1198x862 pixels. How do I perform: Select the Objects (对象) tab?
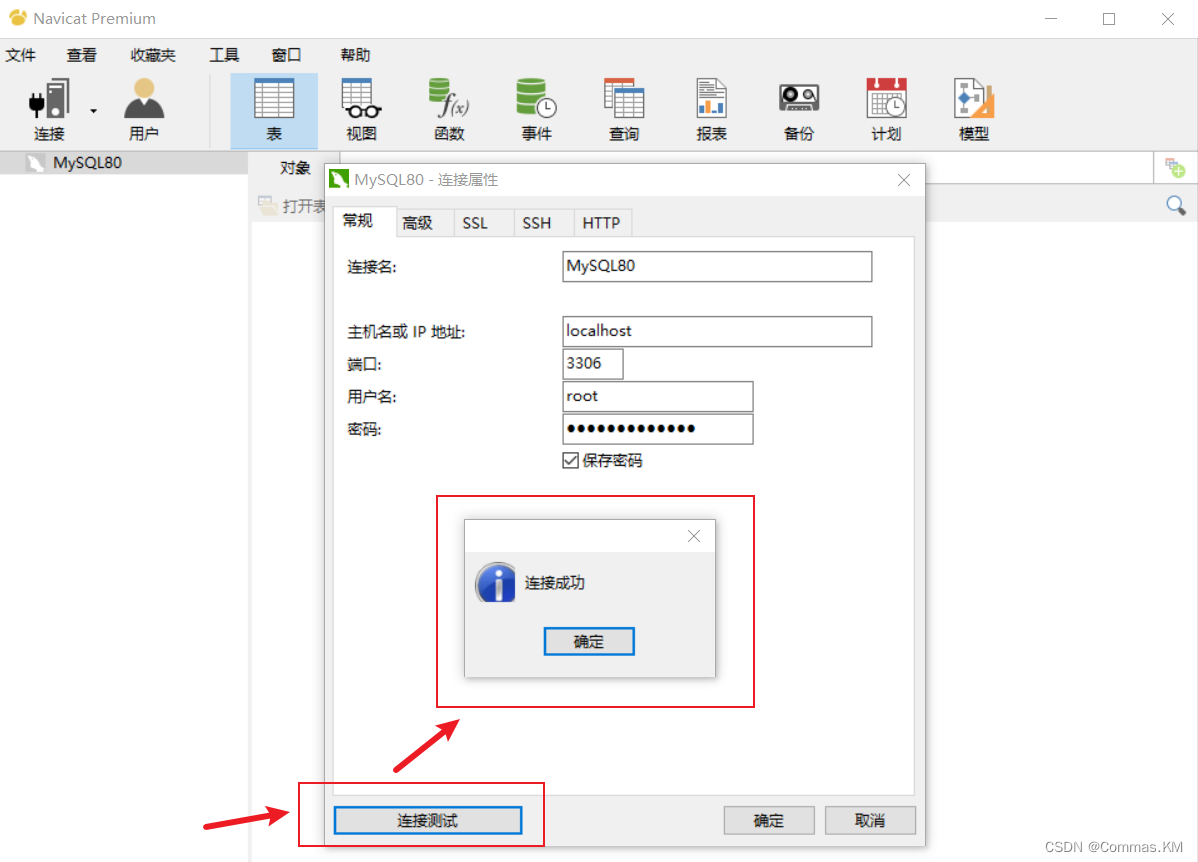(x=294, y=168)
